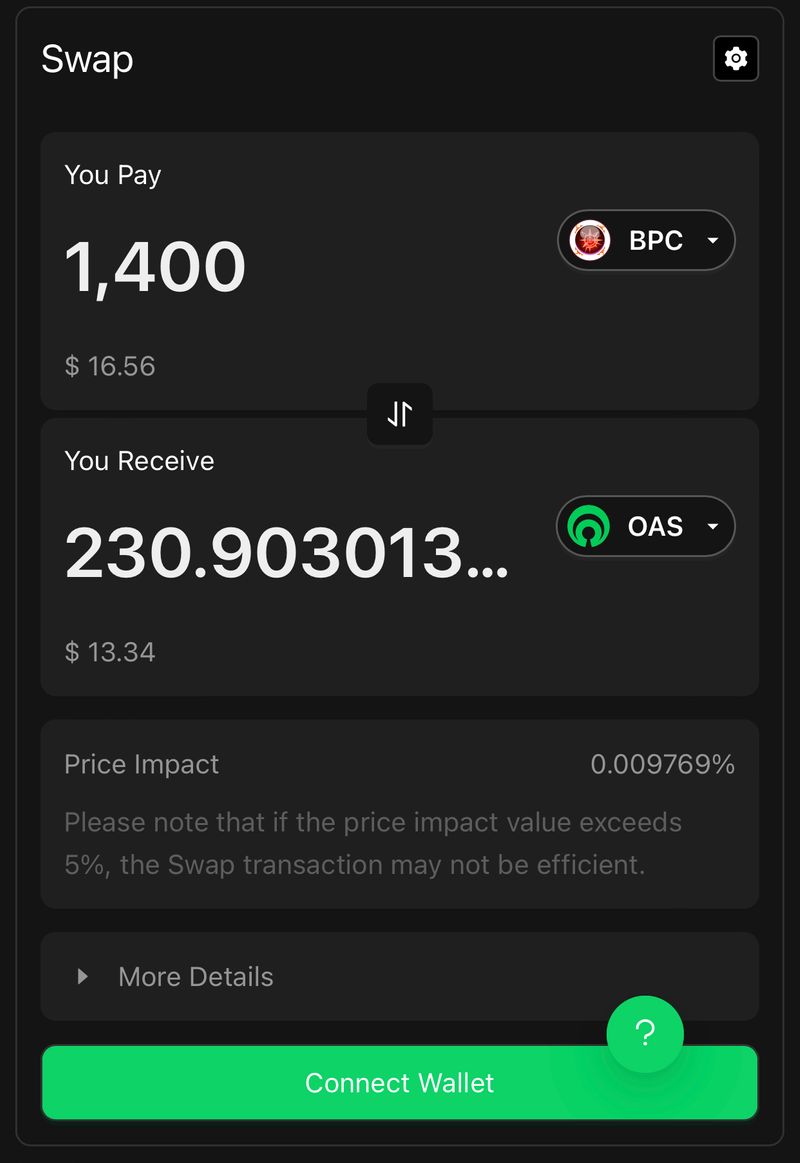Viewport: 800px width, 1163px height.
Task: Click the BPC token logo
Action: [x=590, y=240]
